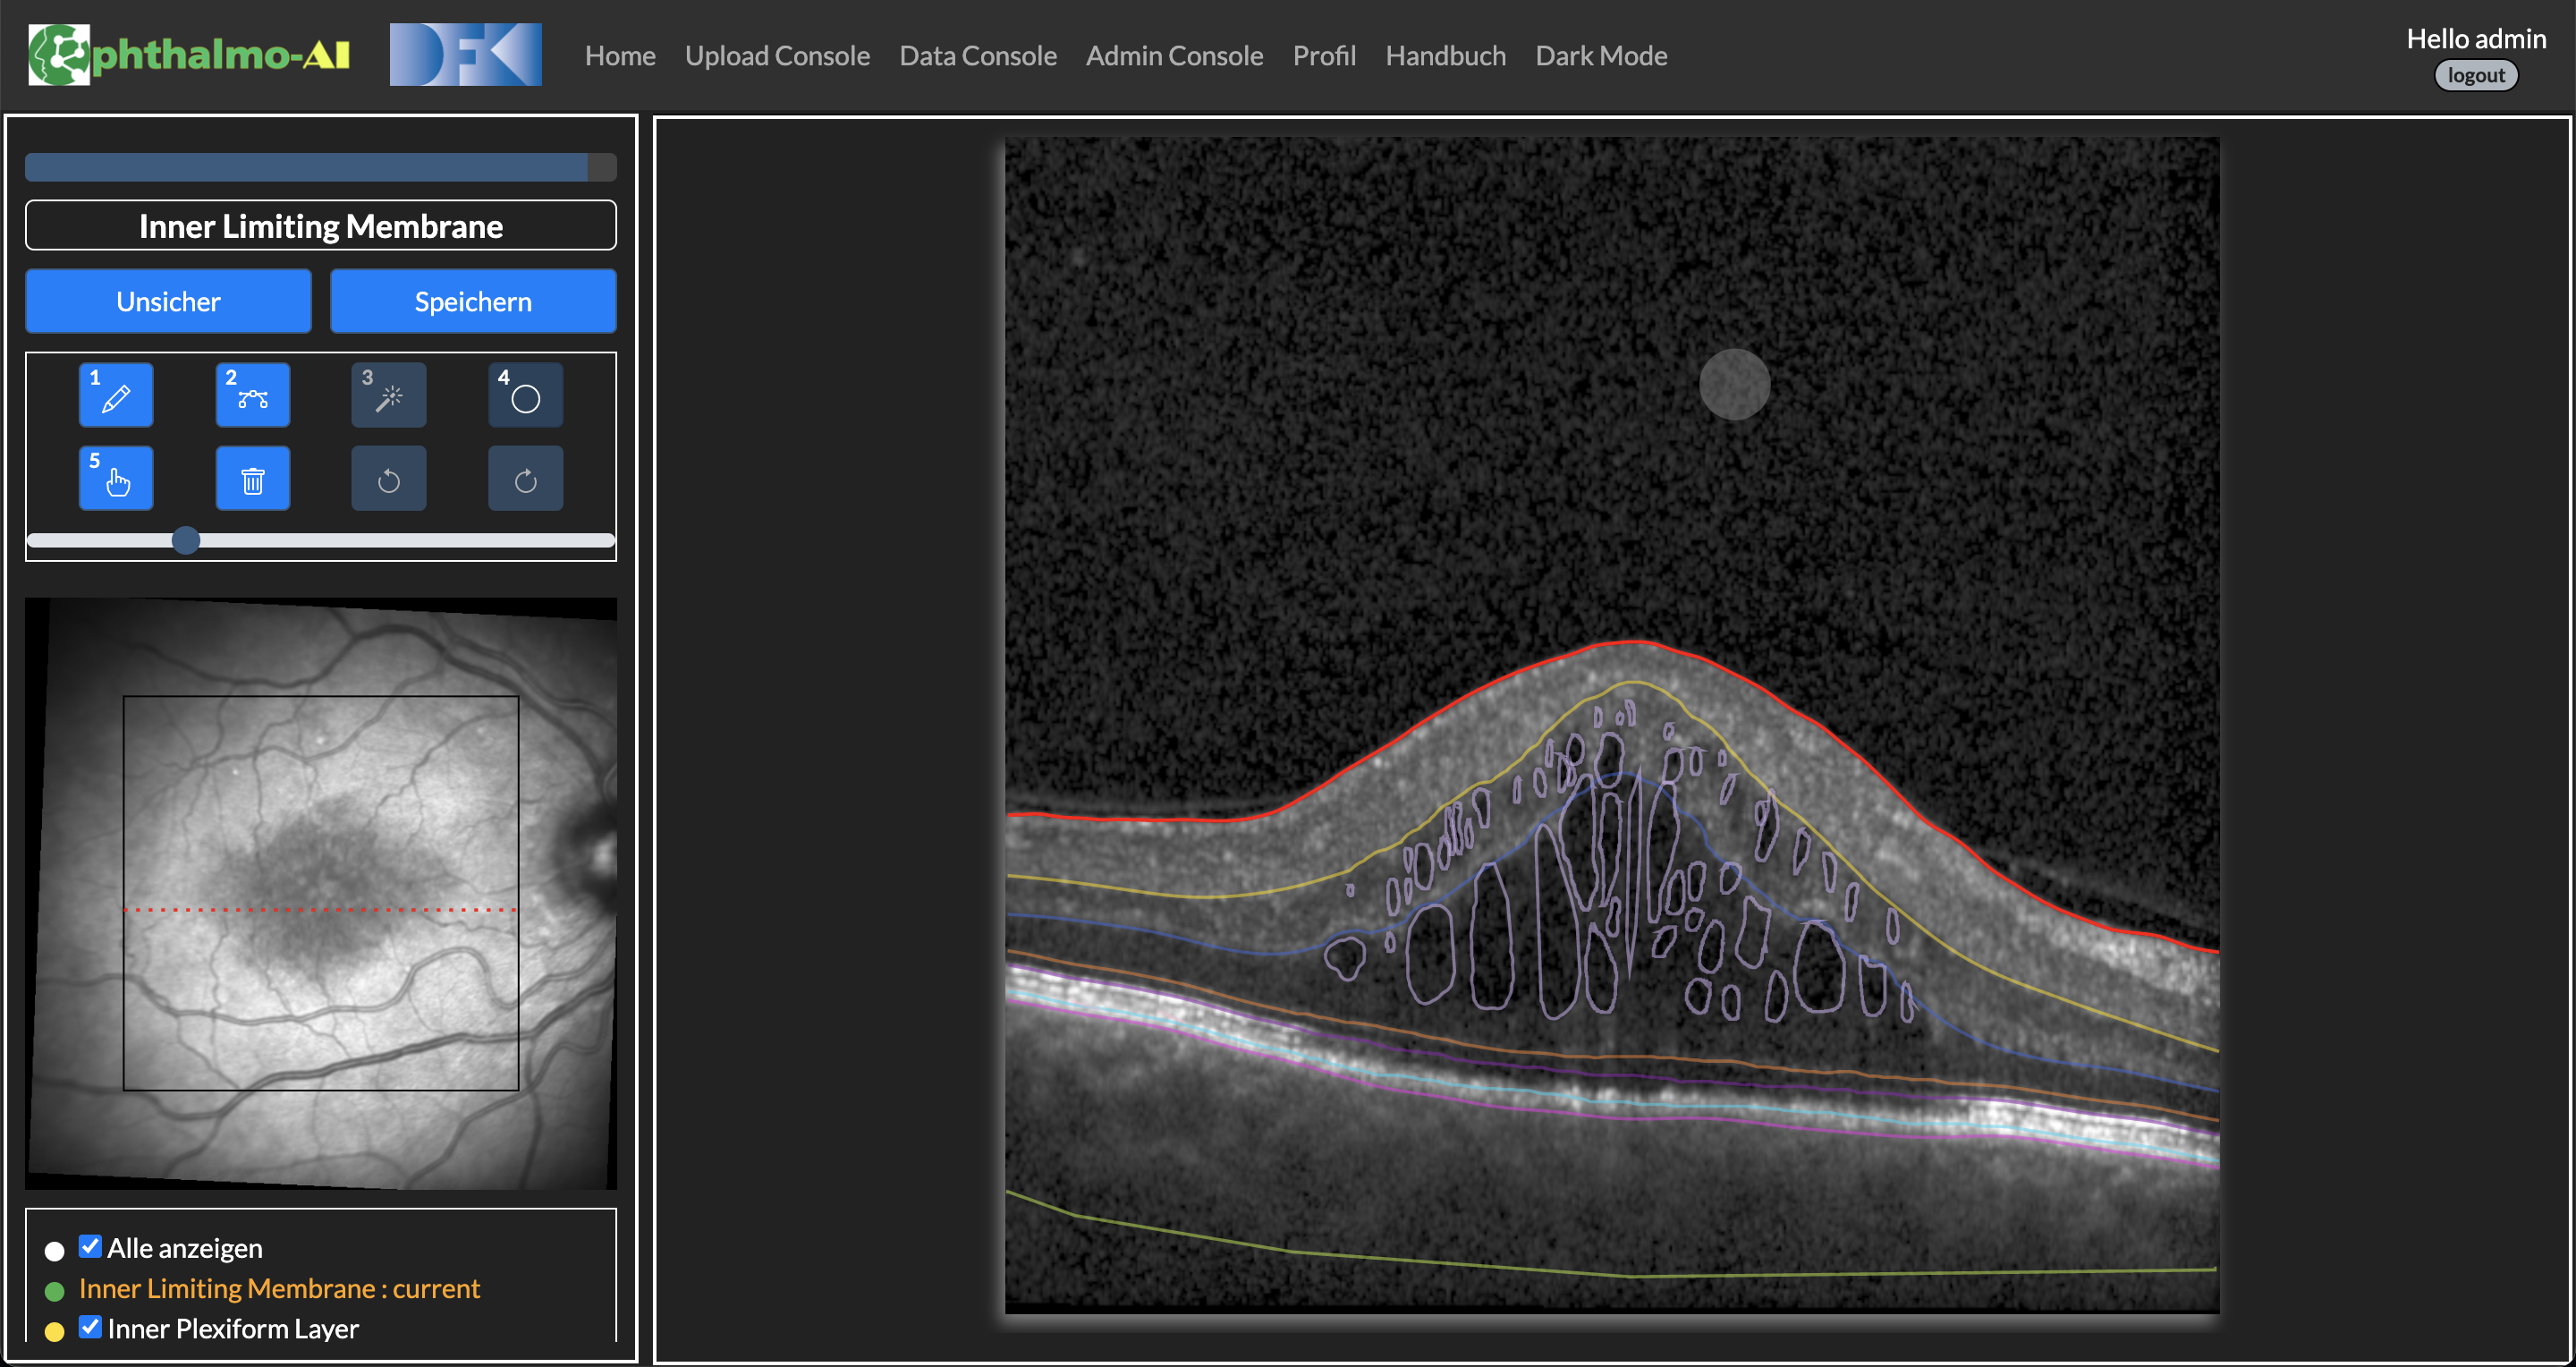Open the Home page
Image resolution: width=2576 pixels, height=1367 pixels.
[x=620, y=55]
